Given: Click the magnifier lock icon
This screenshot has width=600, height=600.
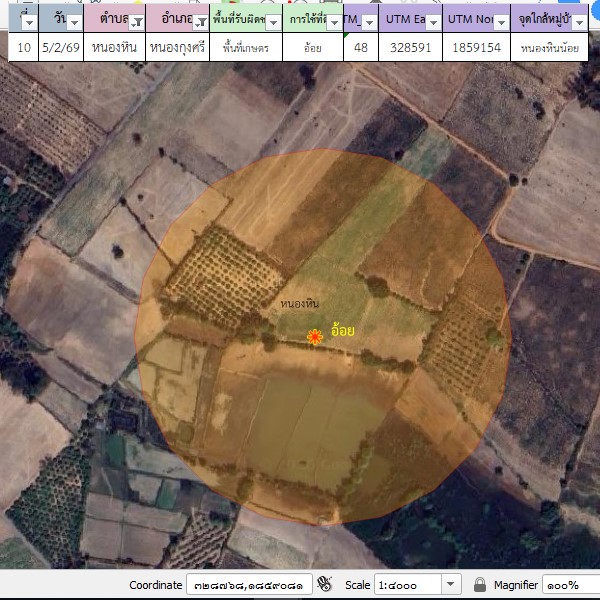Looking at the screenshot, I should (x=479, y=584).
